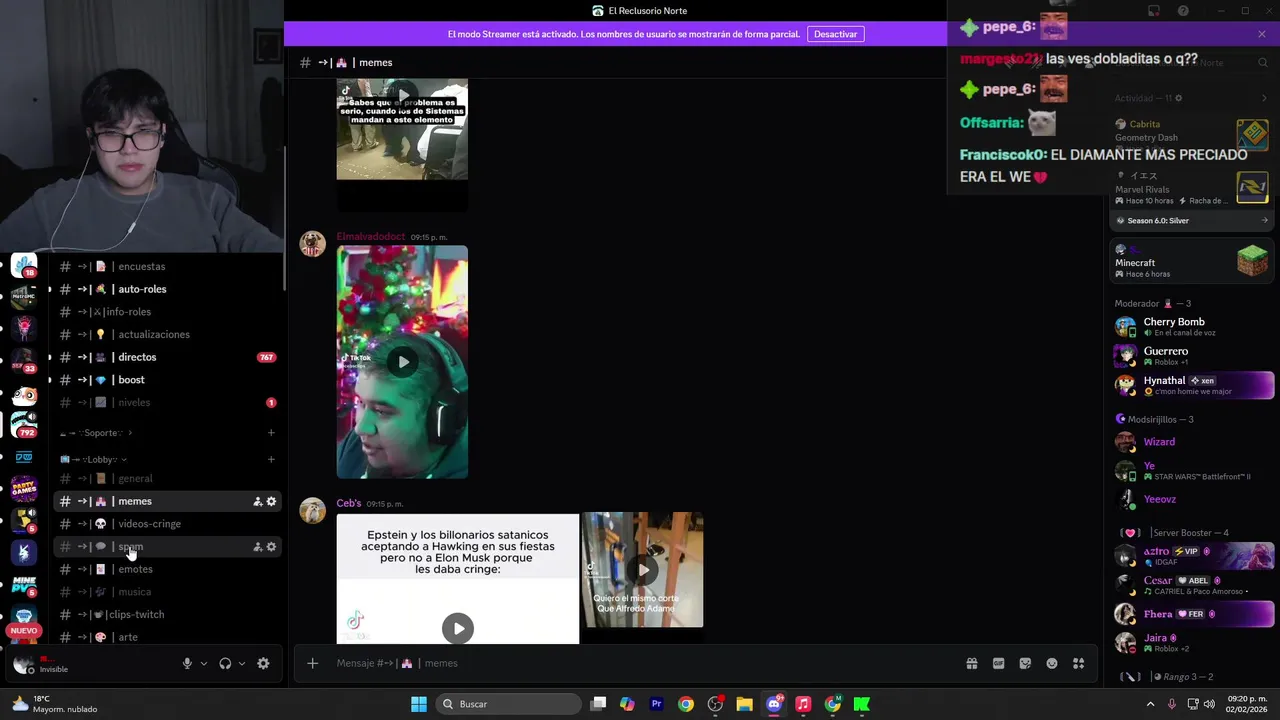Image resolution: width=1280 pixels, height=720 pixels.
Task: Toggle microphone mute in user panel
Action: tap(187, 663)
